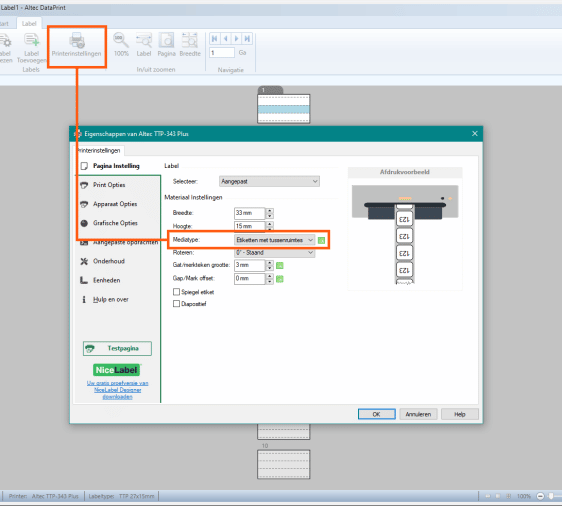Click the Testpagina button
The width and height of the screenshot is (562, 506).
(117, 348)
